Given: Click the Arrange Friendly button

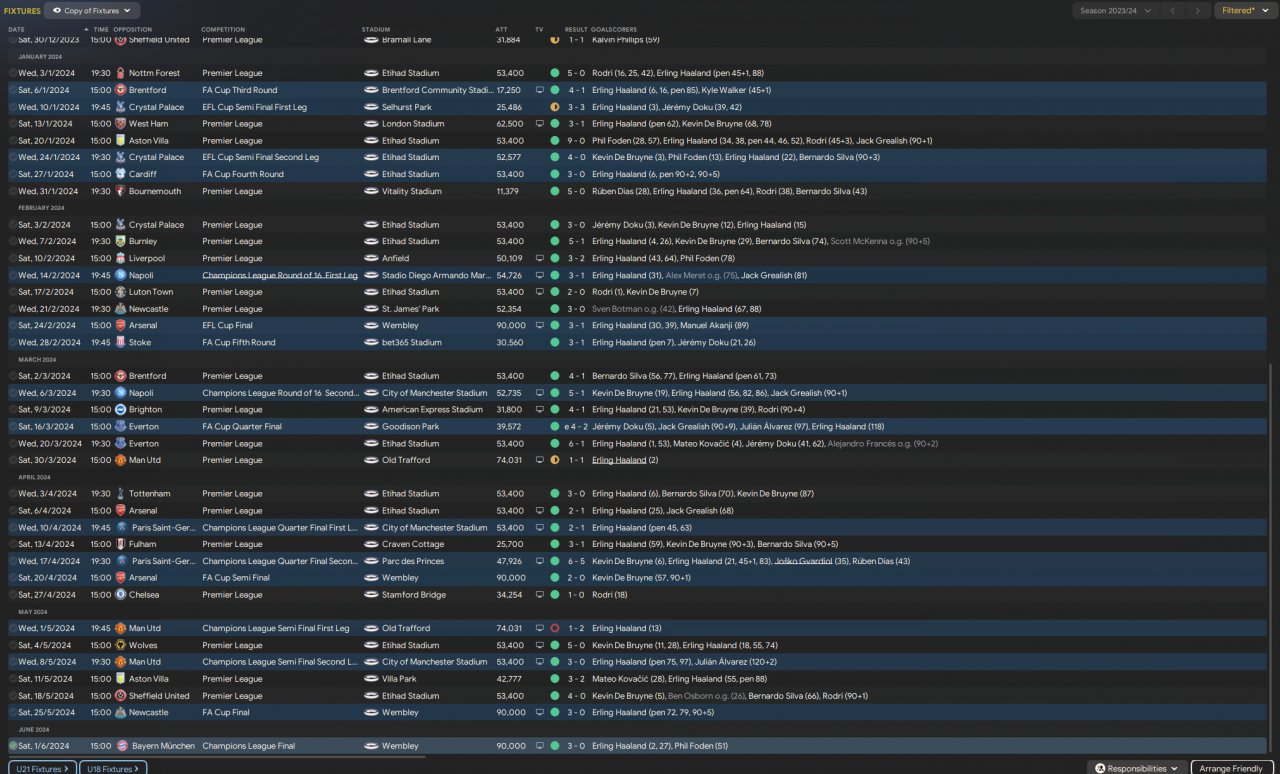Looking at the screenshot, I should pos(1232,768).
